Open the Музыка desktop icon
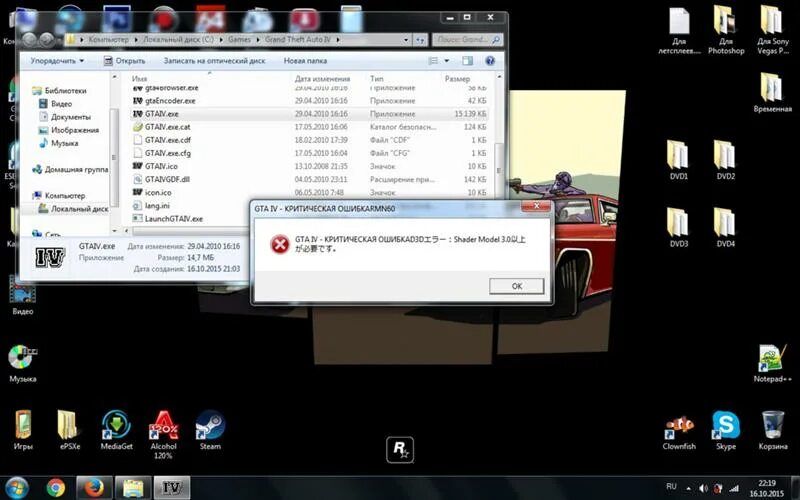 tap(23, 363)
